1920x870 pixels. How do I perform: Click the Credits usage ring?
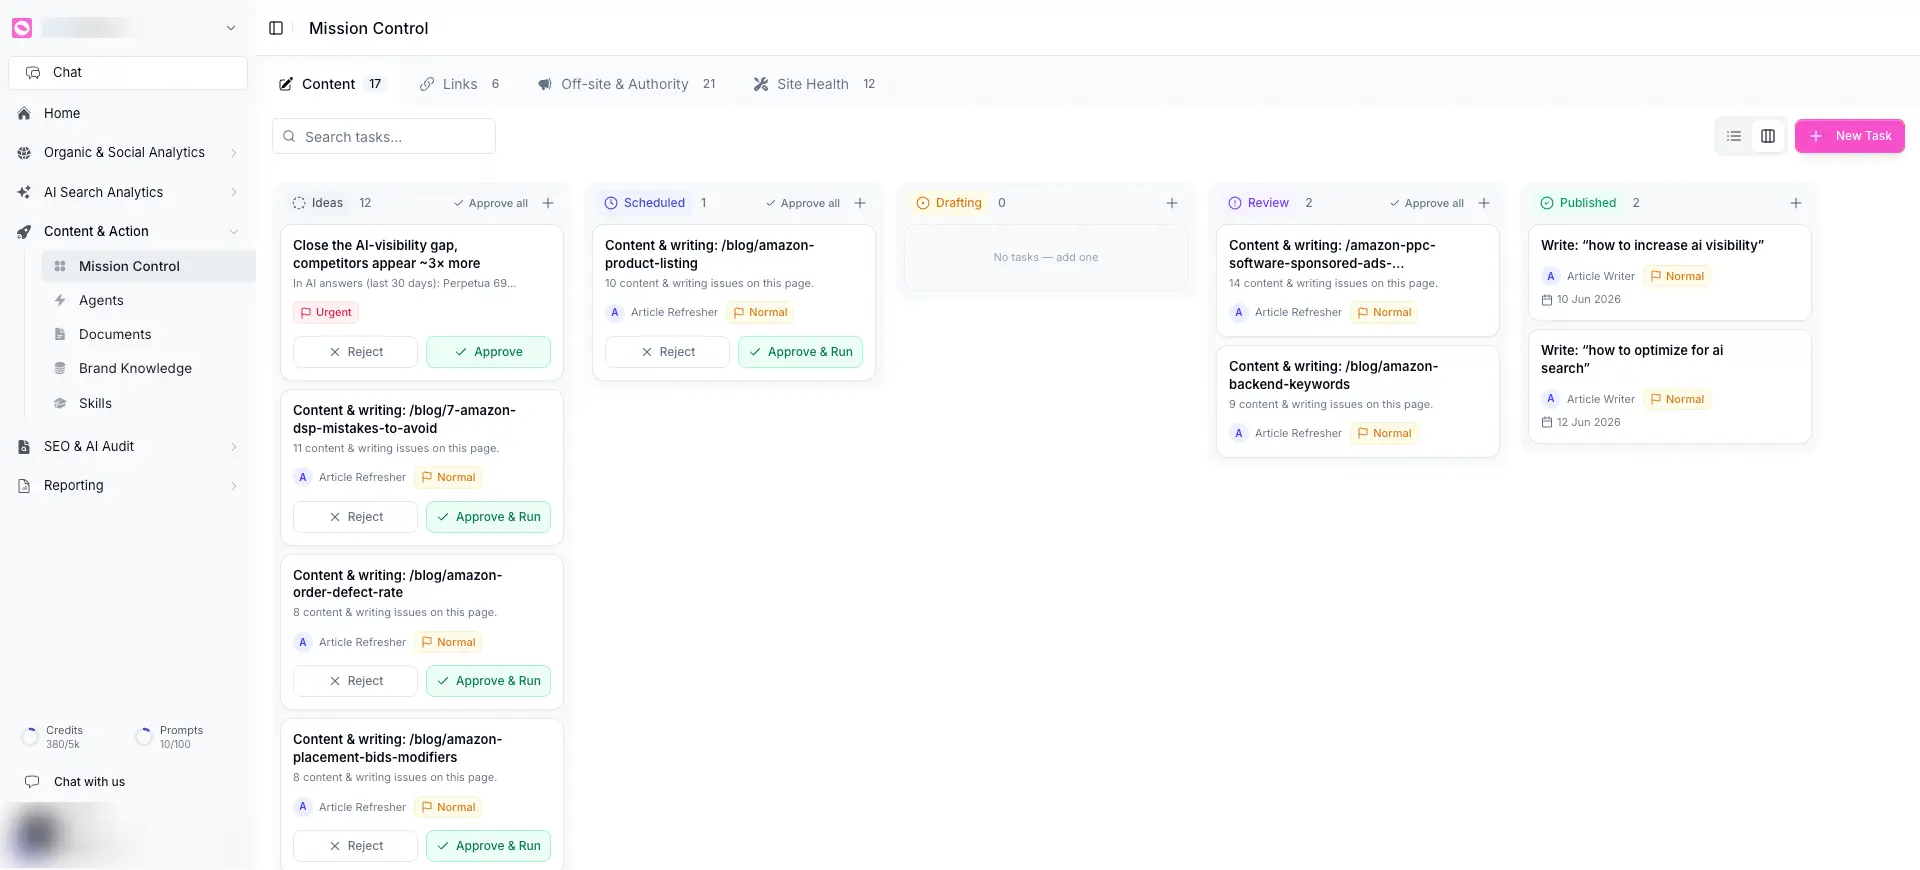pos(31,737)
